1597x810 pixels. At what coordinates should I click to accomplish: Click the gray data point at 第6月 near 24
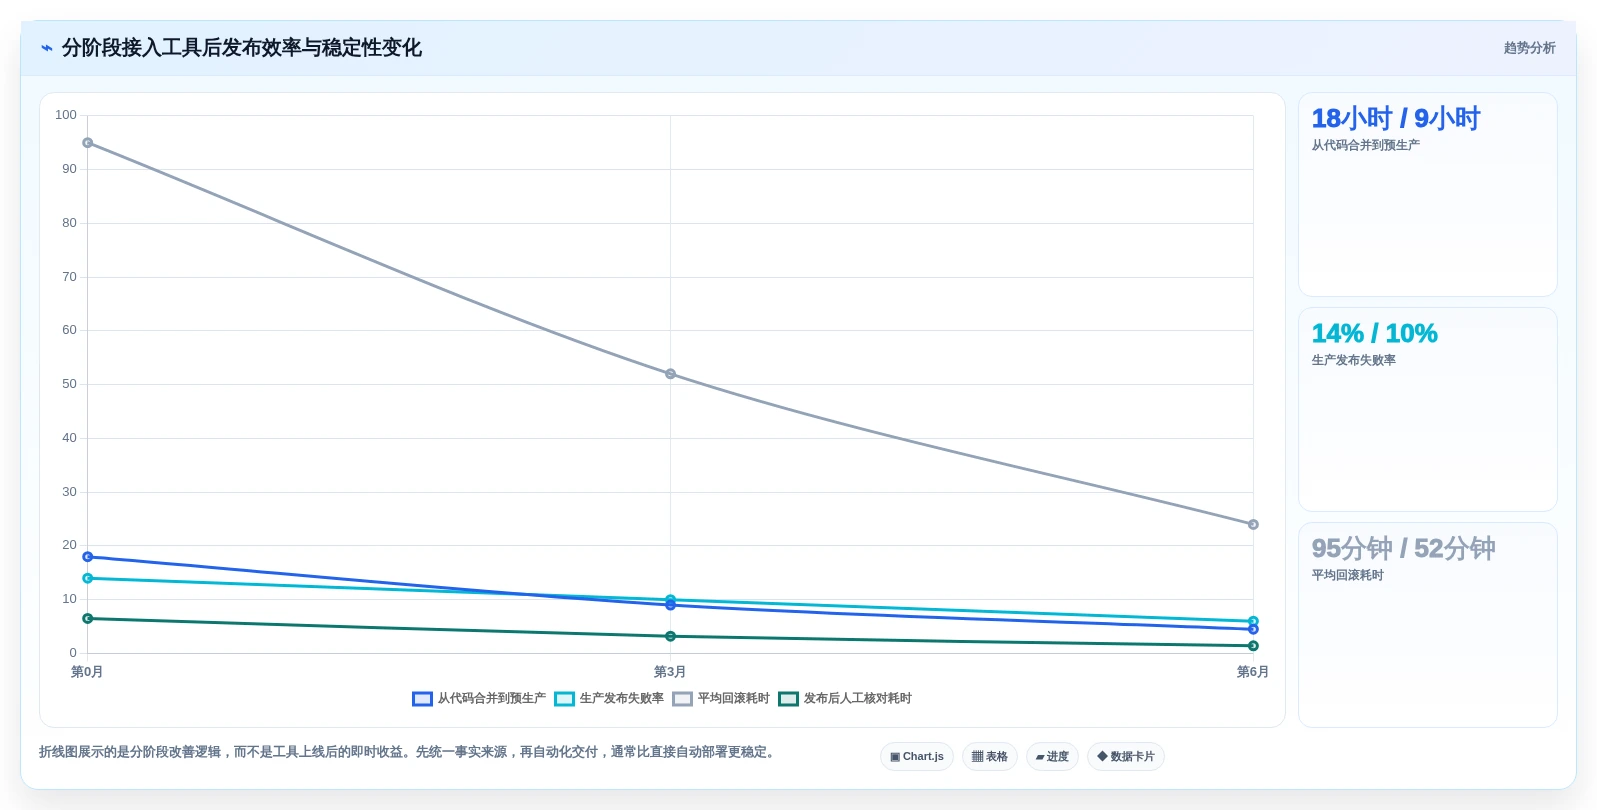click(1253, 524)
